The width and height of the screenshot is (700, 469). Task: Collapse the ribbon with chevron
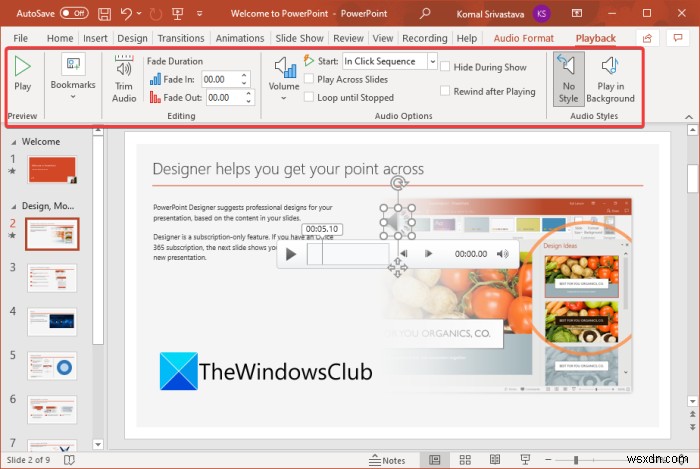pyautogui.click(x=689, y=117)
